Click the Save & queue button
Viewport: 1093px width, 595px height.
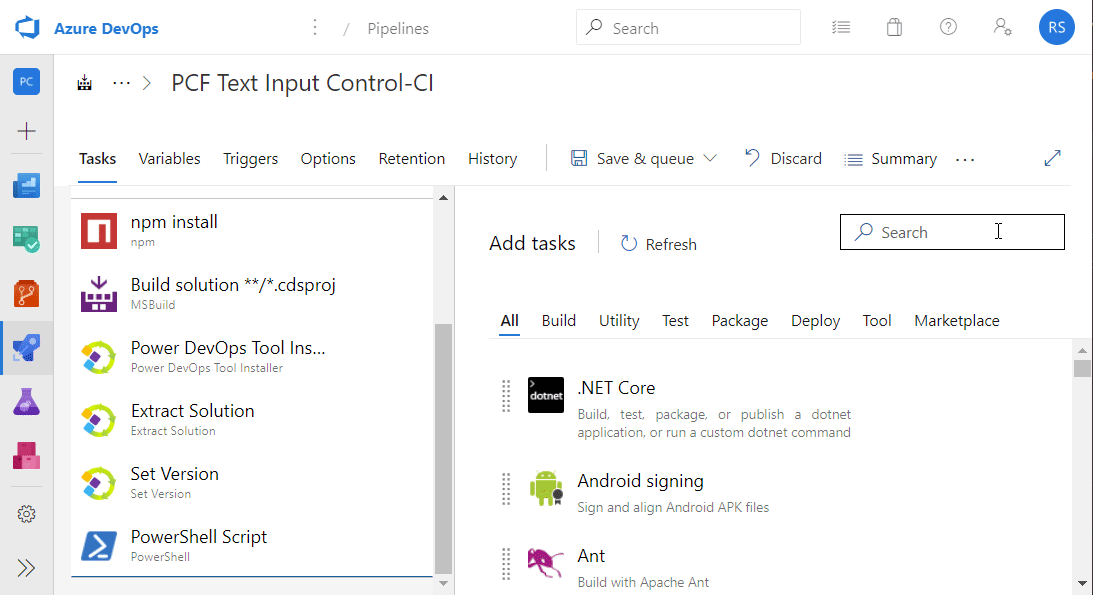click(x=632, y=159)
